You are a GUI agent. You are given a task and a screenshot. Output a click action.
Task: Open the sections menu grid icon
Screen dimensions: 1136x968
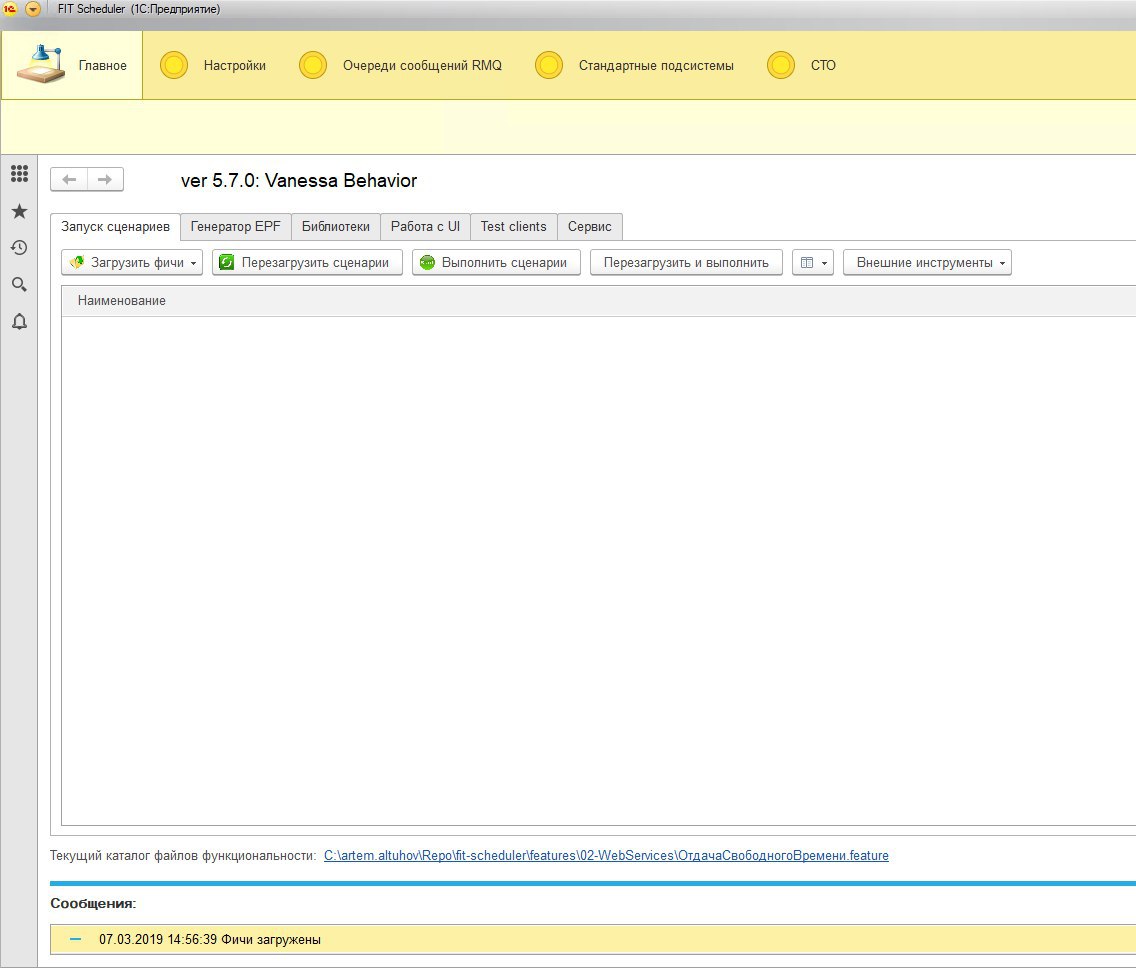tap(20, 173)
